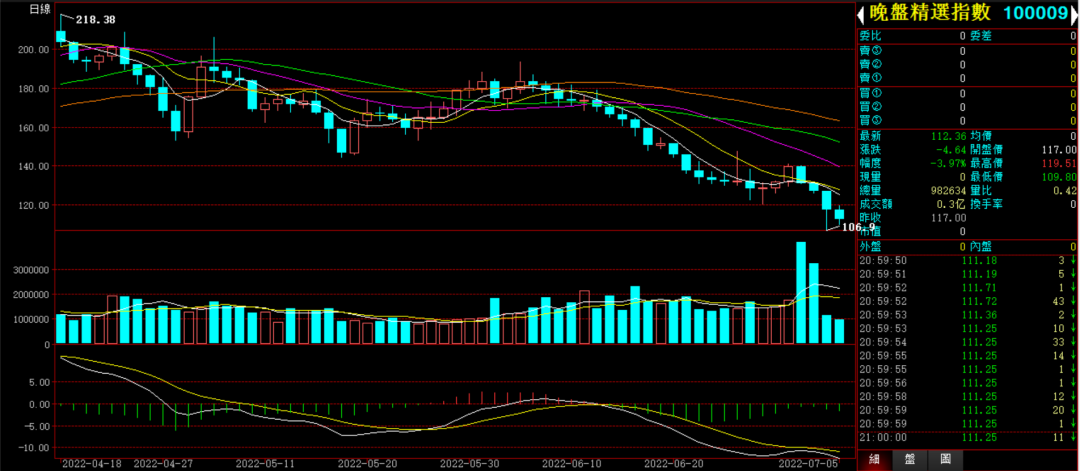Click the 2022-05-20 date label
Screen dimensions: 1080x471
[366, 465]
